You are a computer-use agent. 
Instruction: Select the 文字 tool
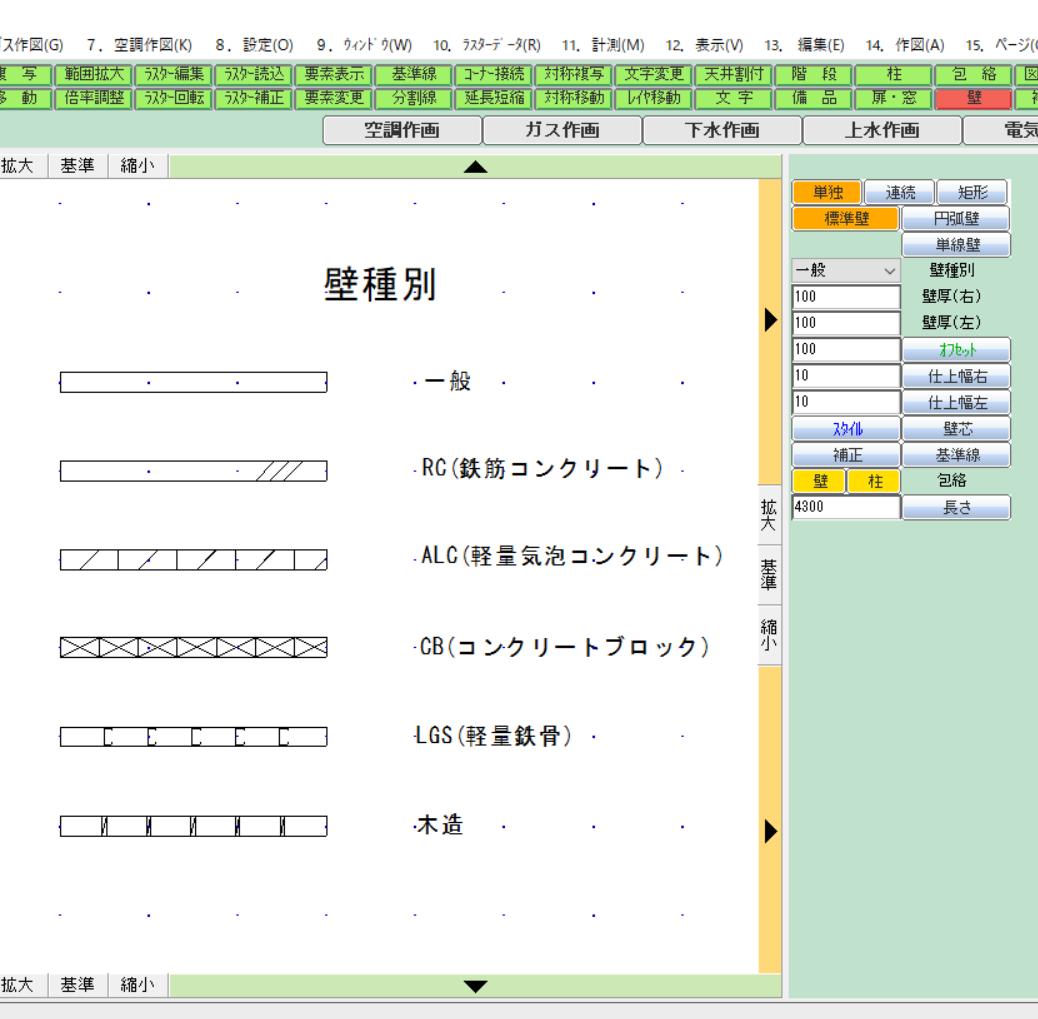734,99
